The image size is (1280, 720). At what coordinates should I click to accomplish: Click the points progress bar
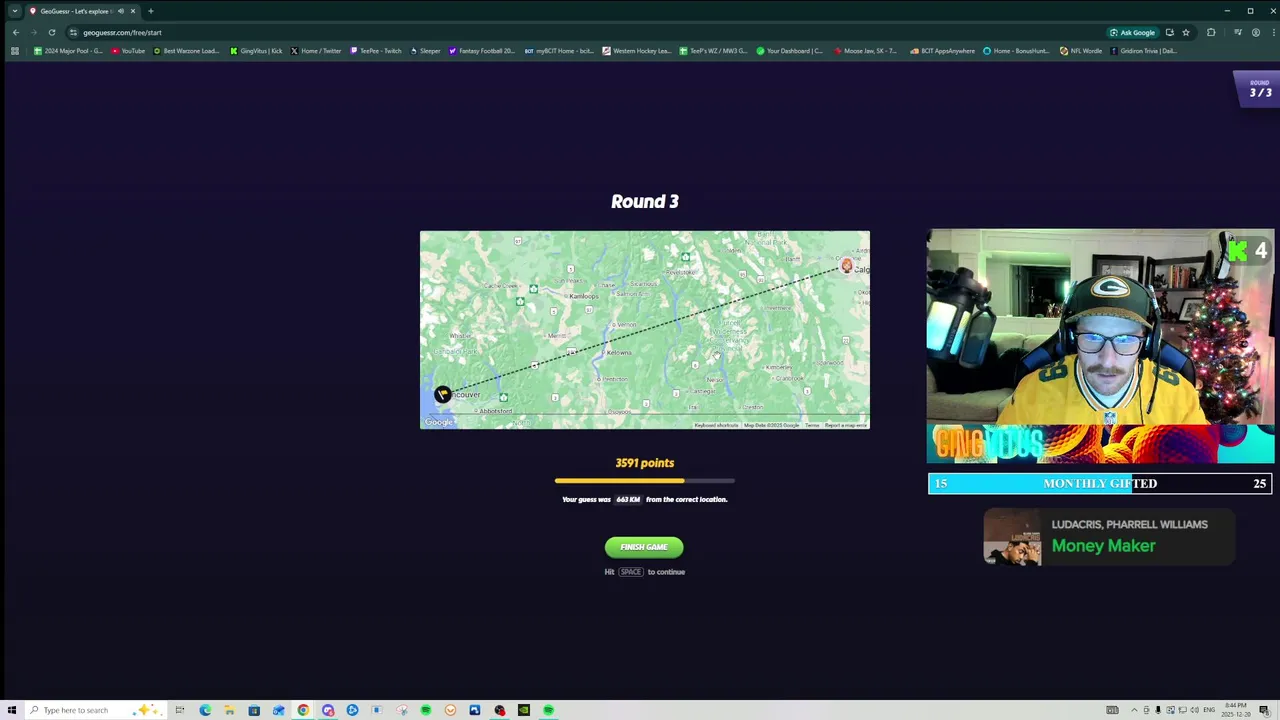tap(645, 481)
